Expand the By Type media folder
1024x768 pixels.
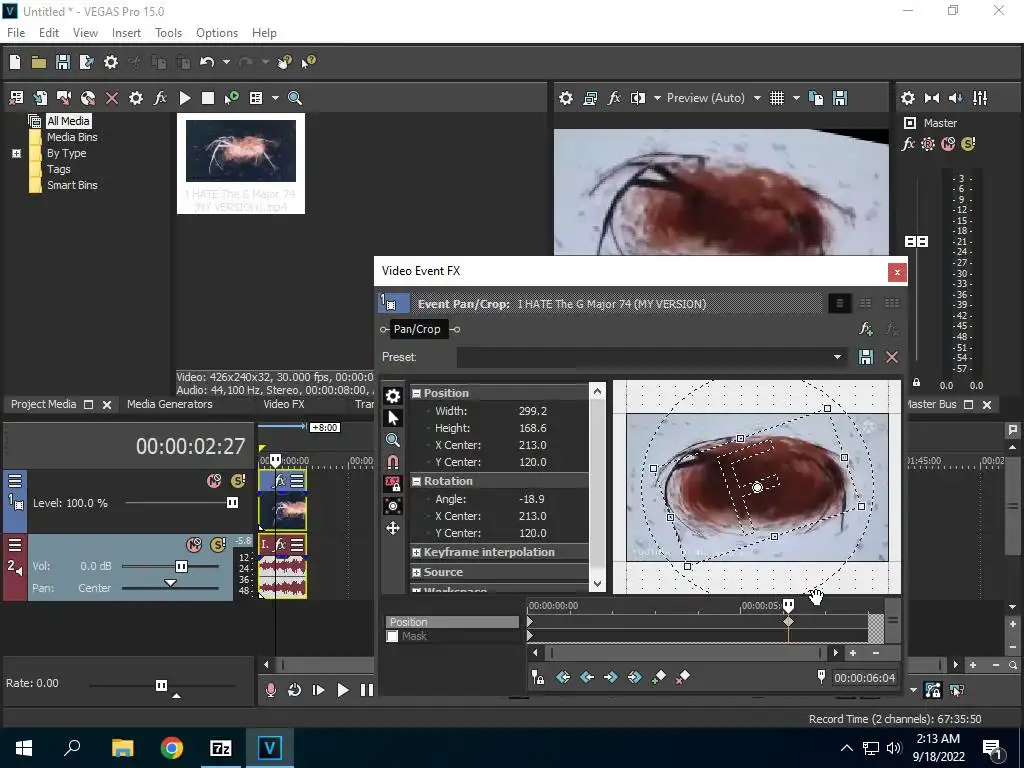[x=16, y=153]
